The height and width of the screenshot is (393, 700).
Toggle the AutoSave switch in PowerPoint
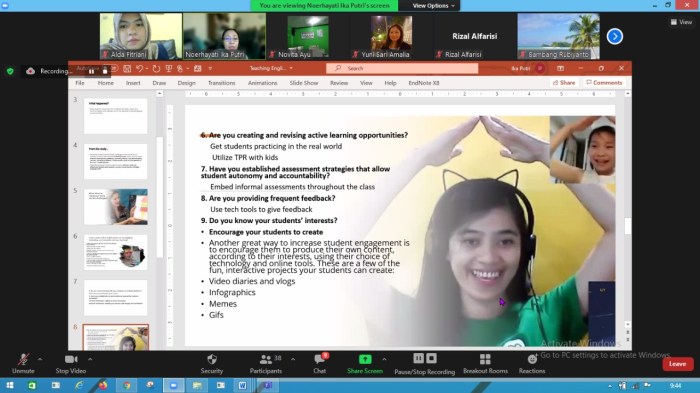(113, 68)
